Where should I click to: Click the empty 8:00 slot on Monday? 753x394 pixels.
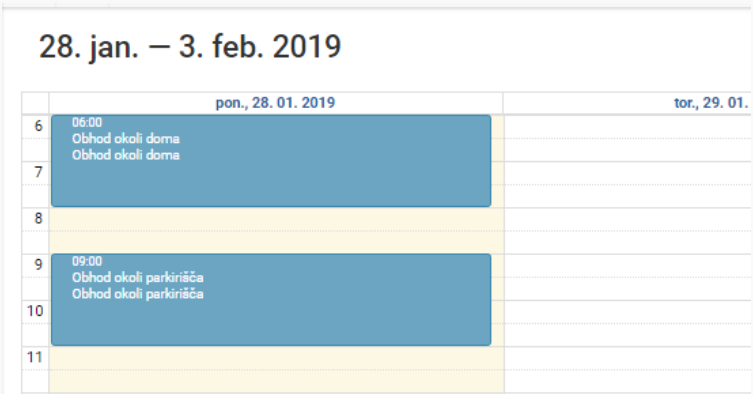(x=276, y=220)
